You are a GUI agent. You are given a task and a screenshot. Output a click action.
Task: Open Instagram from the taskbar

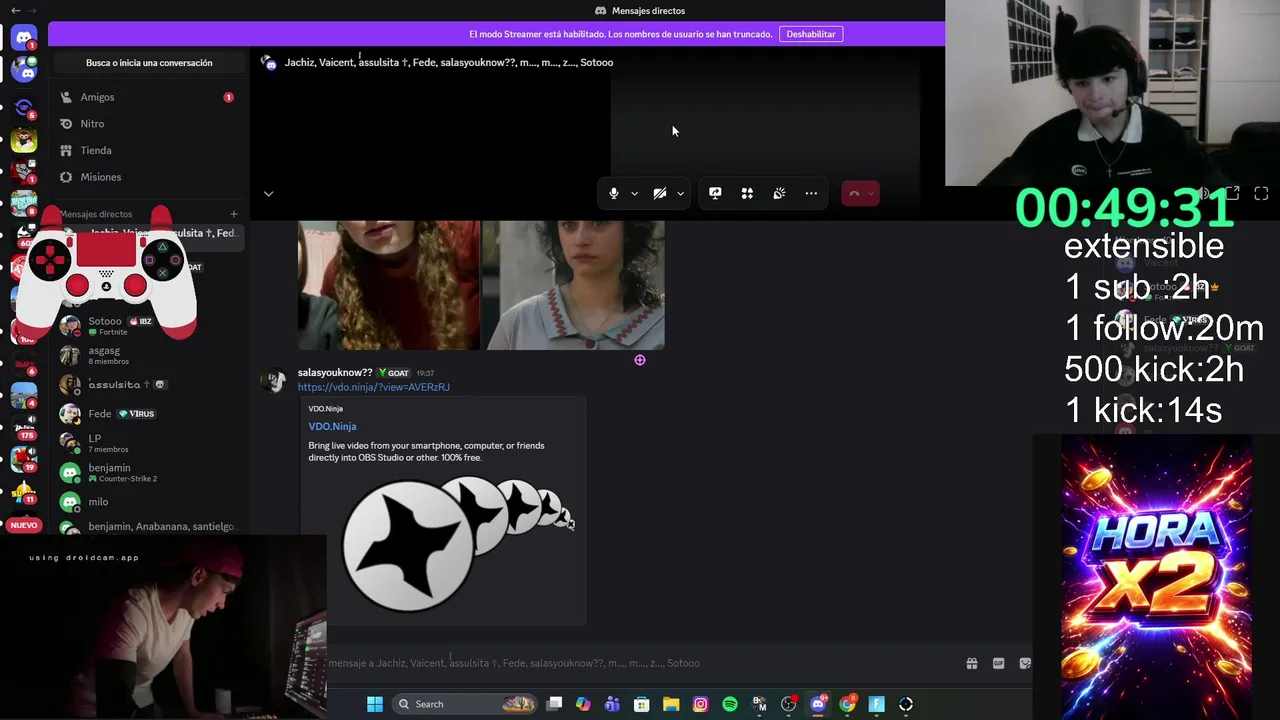tap(701, 704)
